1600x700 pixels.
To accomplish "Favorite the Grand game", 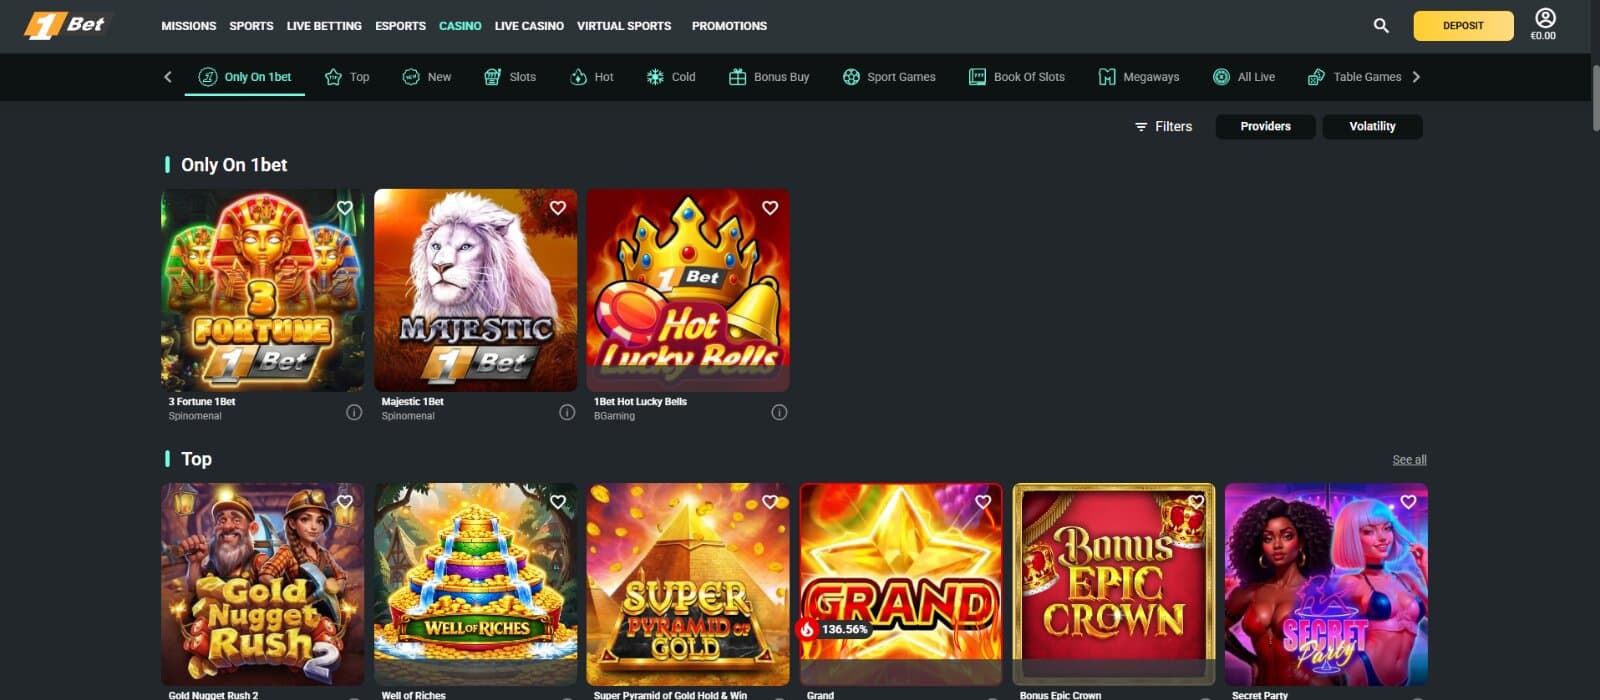I will (x=983, y=502).
